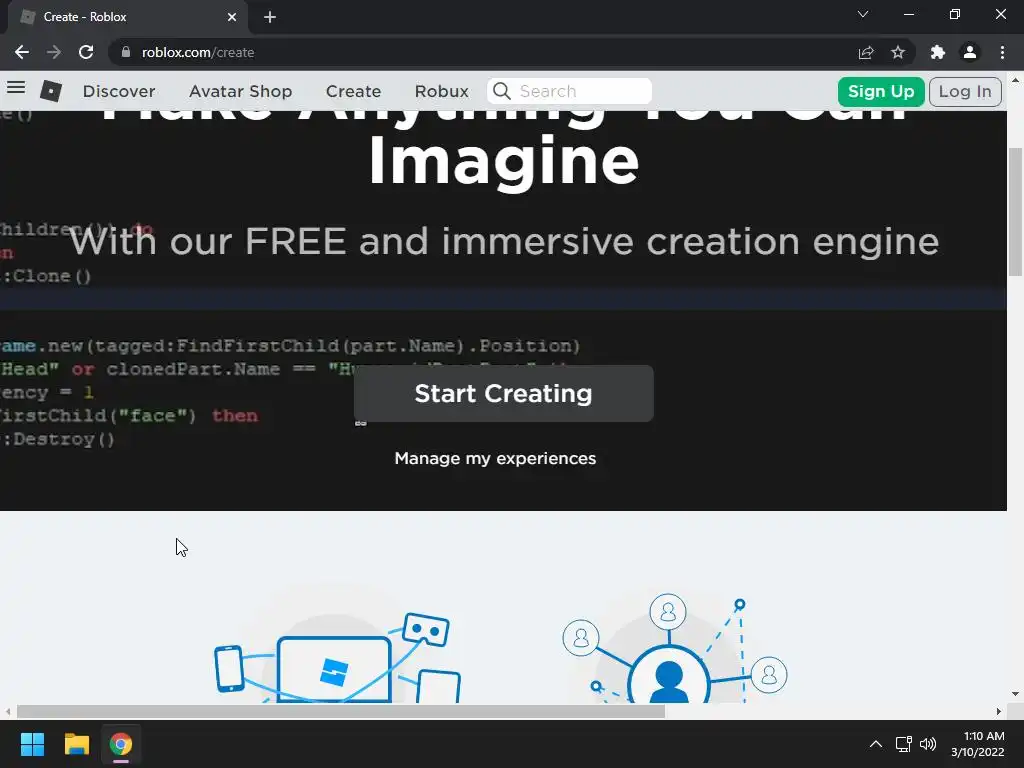1024x768 pixels.
Task: Click the multi-device illustration
Action: coord(338,656)
